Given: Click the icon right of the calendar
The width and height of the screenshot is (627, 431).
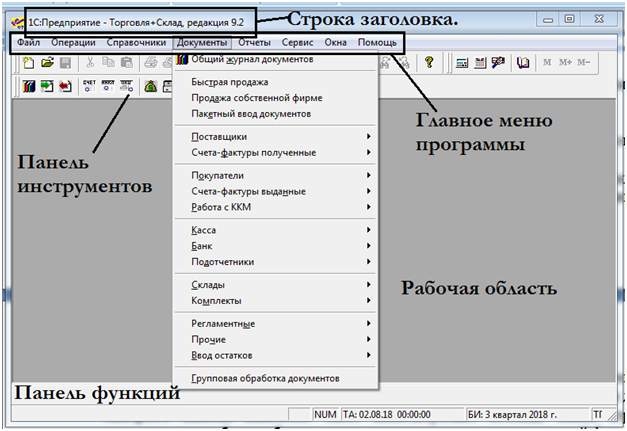Looking at the screenshot, I should point(498,62).
